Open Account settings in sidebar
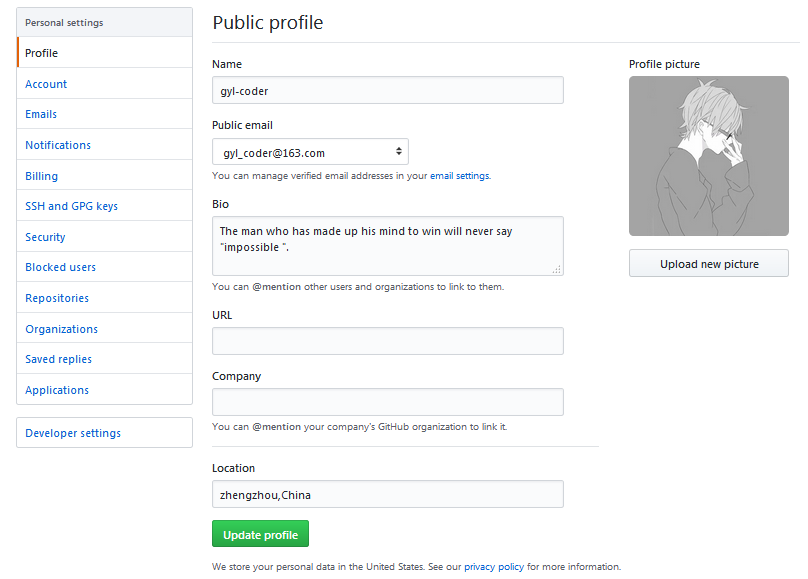This screenshot has height=579, width=808. 46,84
